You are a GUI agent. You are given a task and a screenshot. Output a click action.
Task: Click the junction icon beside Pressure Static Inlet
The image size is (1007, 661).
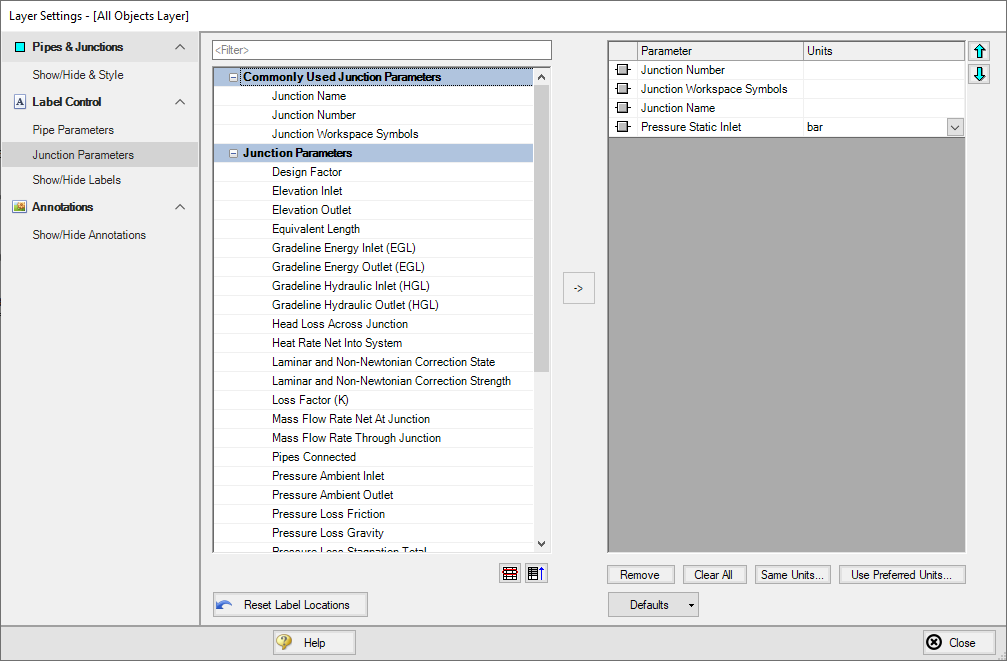(x=623, y=127)
